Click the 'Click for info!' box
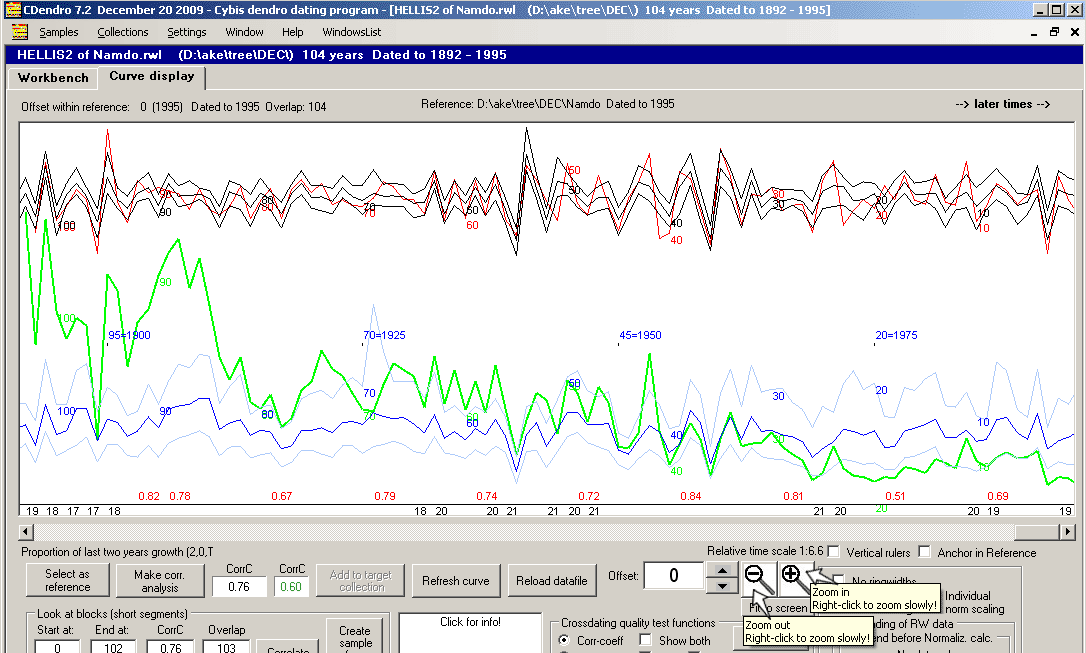The image size is (1086, 653). pyautogui.click(x=470, y=633)
